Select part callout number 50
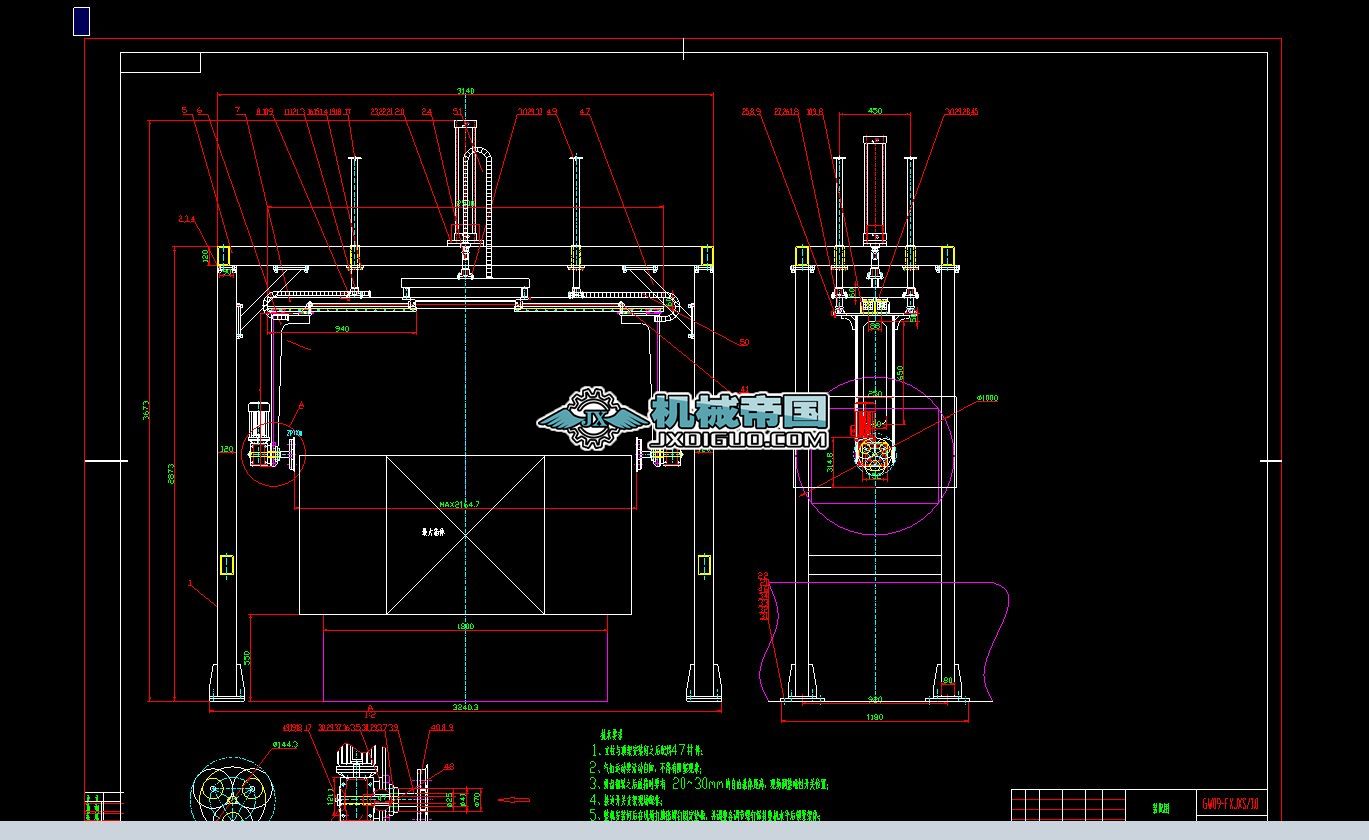1369x840 pixels. coord(744,343)
